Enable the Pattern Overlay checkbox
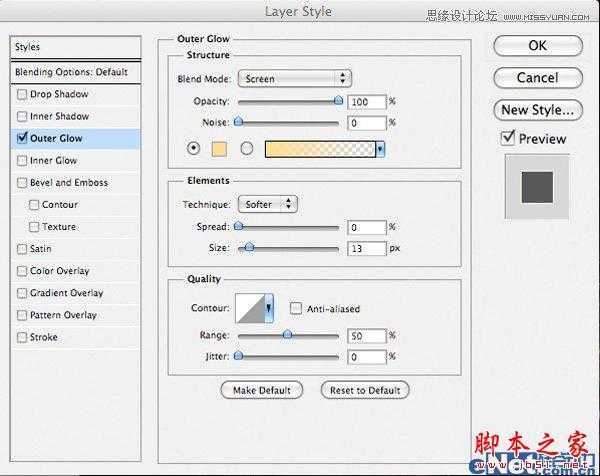Image resolution: width=600 pixels, height=476 pixels. [x=22, y=315]
